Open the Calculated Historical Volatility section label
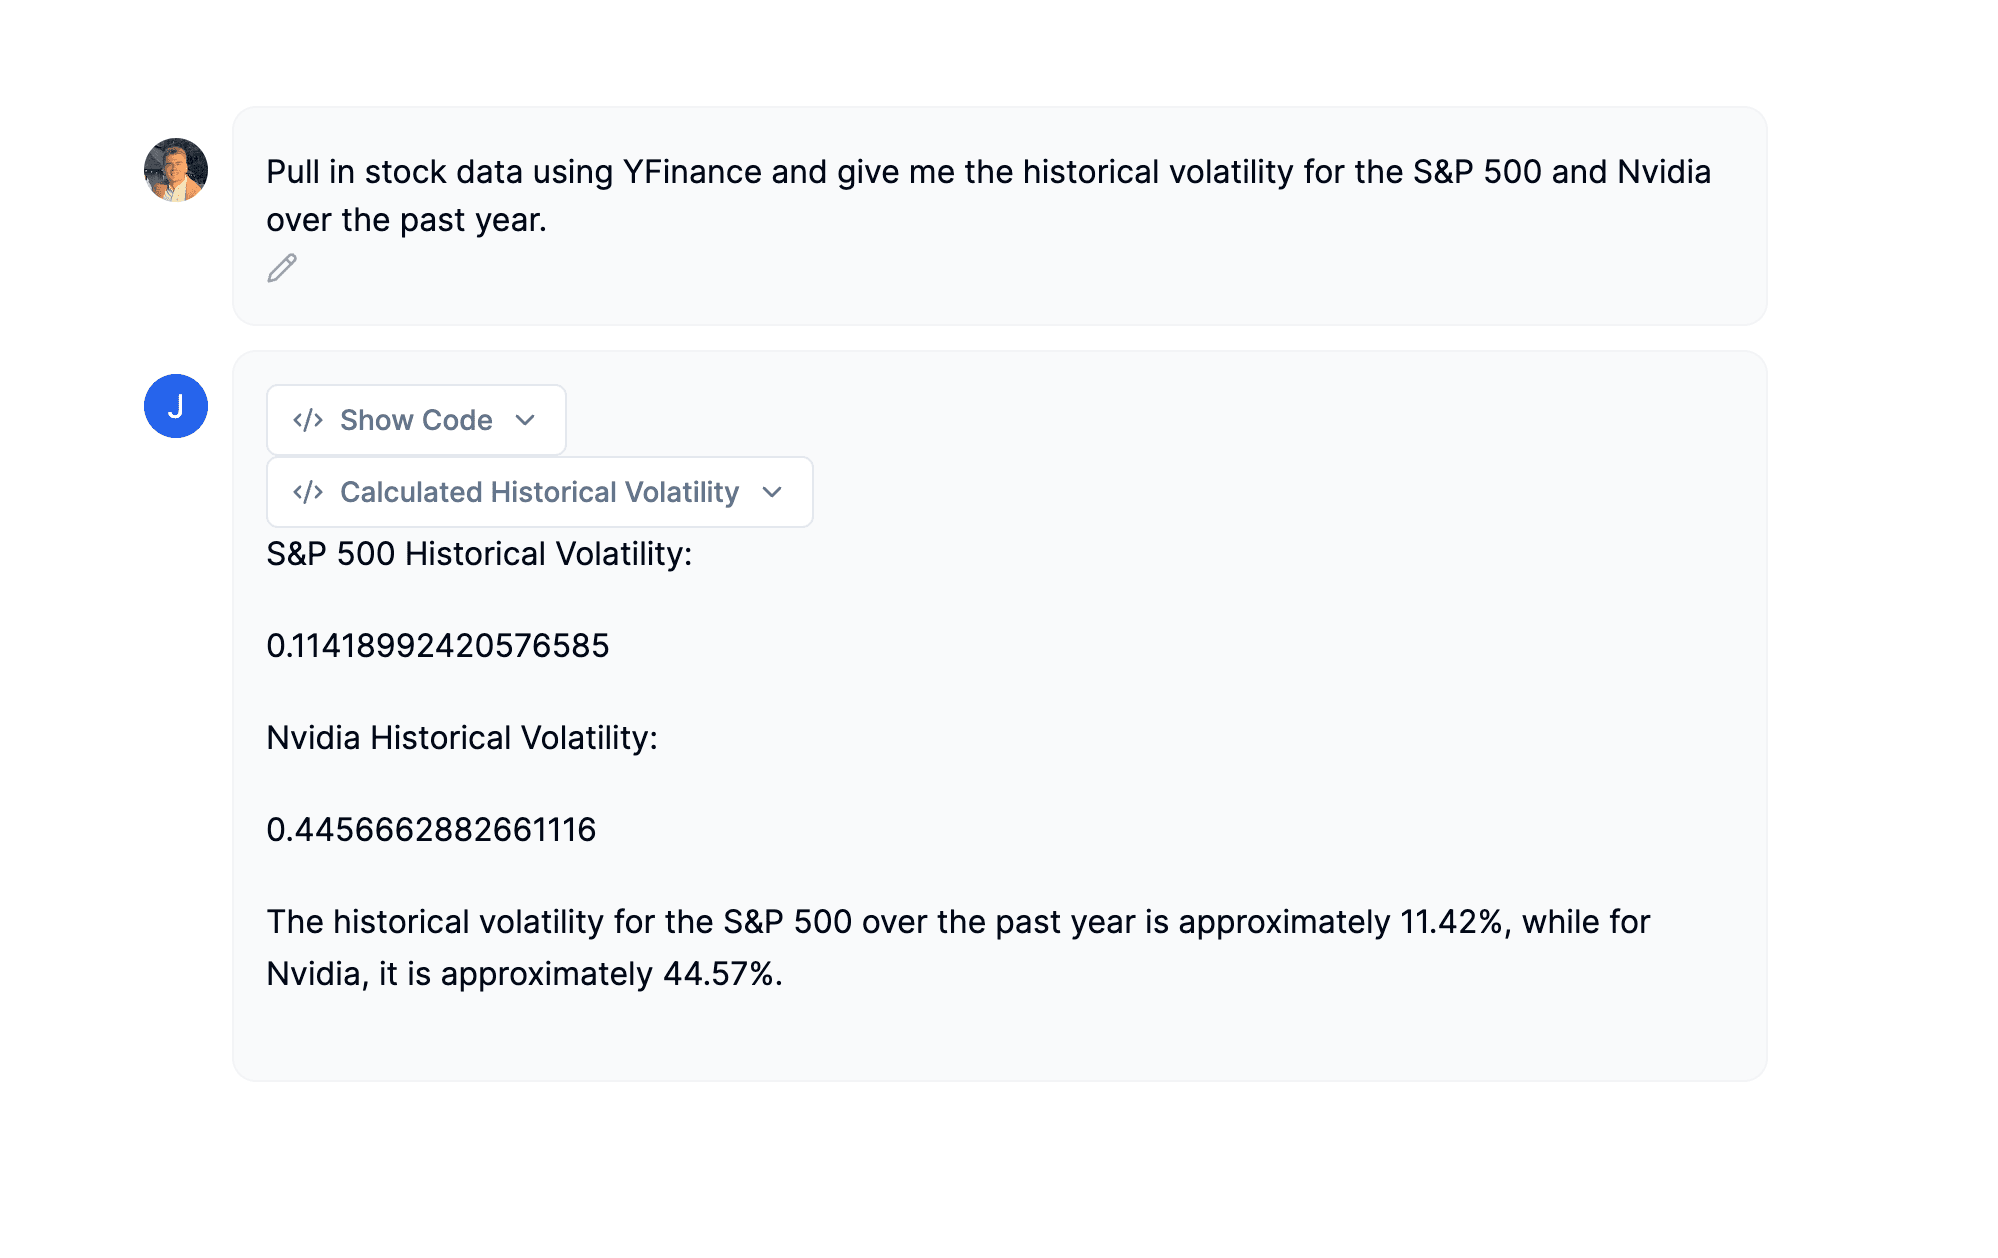 539,492
